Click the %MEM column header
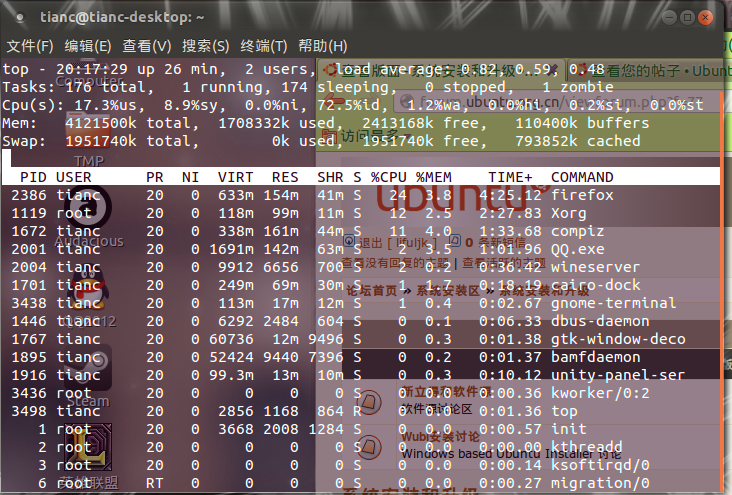Image resolution: width=732 pixels, height=495 pixels. (434, 177)
